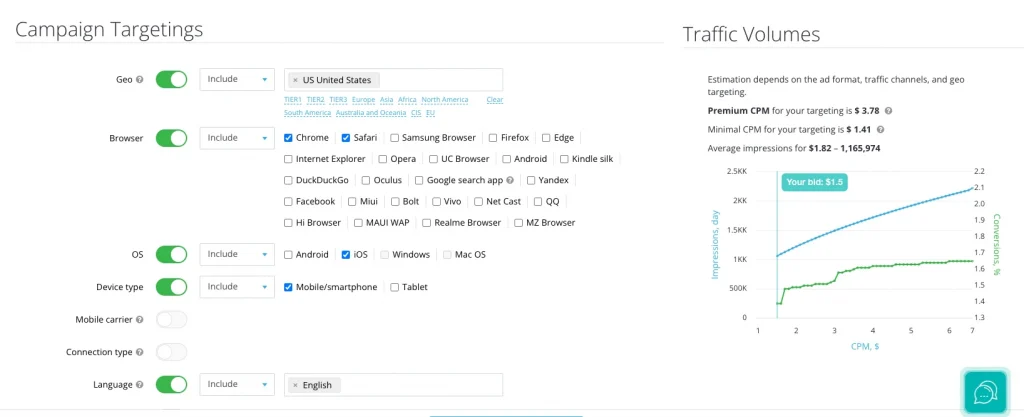Remove the English language tag
The width and height of the screenshot is (1024, 417).
[295, 385]
